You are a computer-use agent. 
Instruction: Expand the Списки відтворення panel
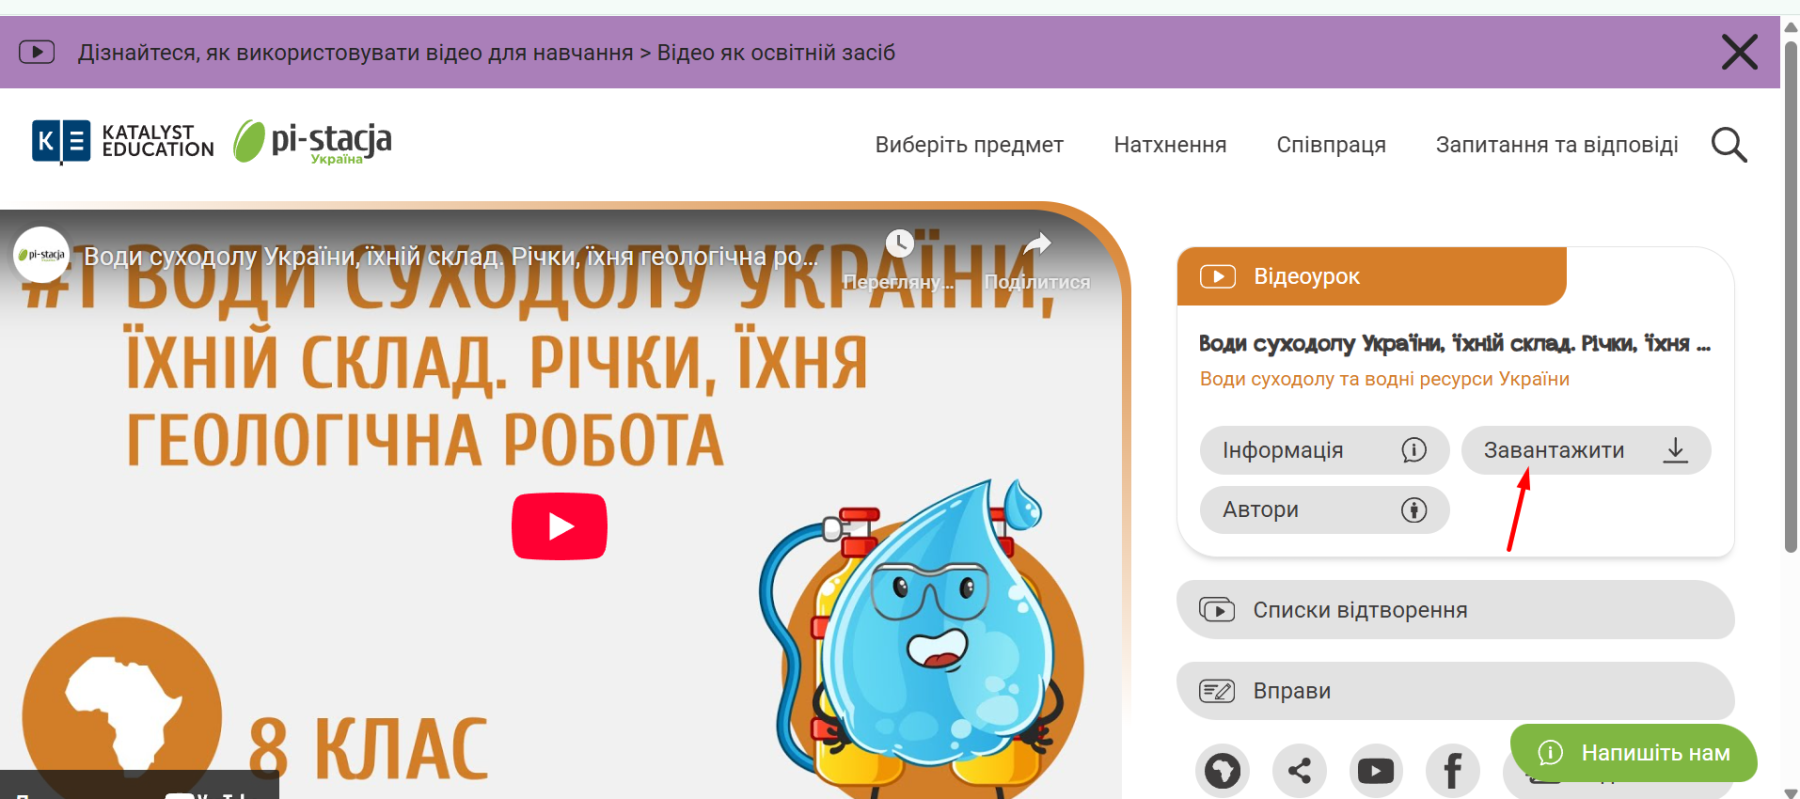1454,610
